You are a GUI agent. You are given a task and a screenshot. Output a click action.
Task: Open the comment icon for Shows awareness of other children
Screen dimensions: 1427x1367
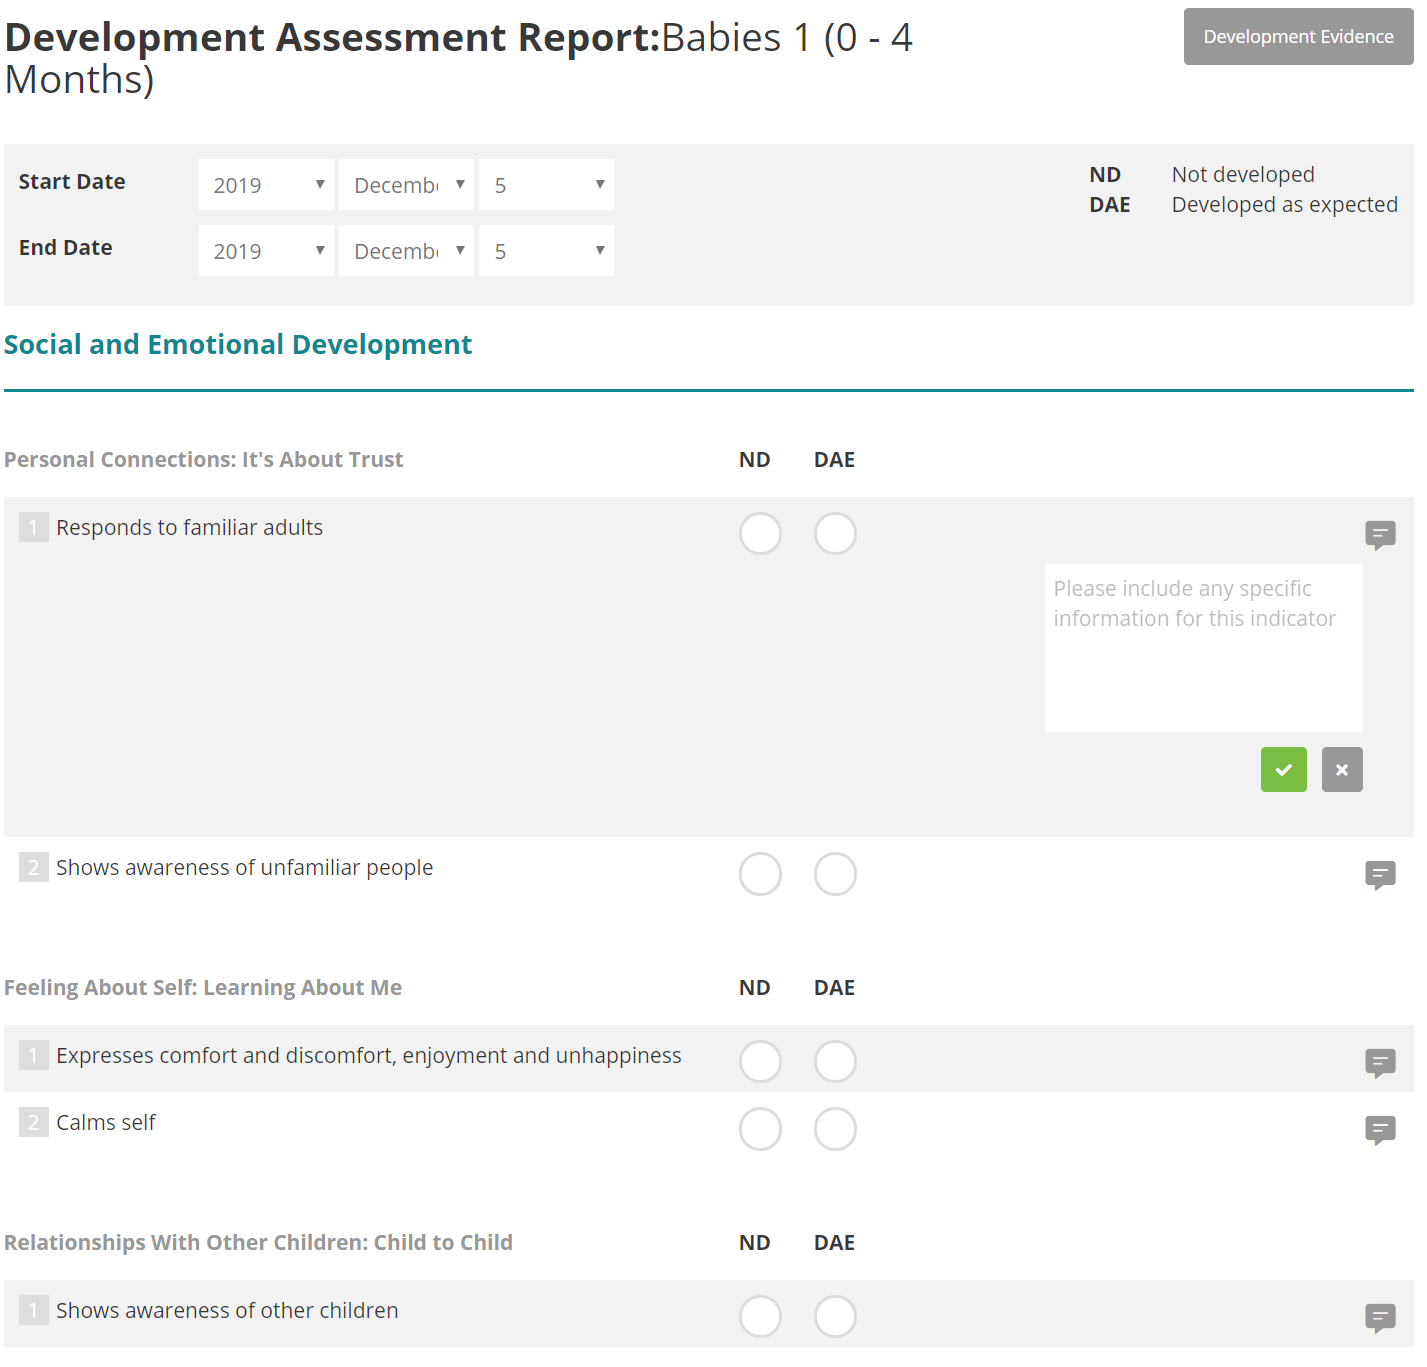coord(1380,1318)
